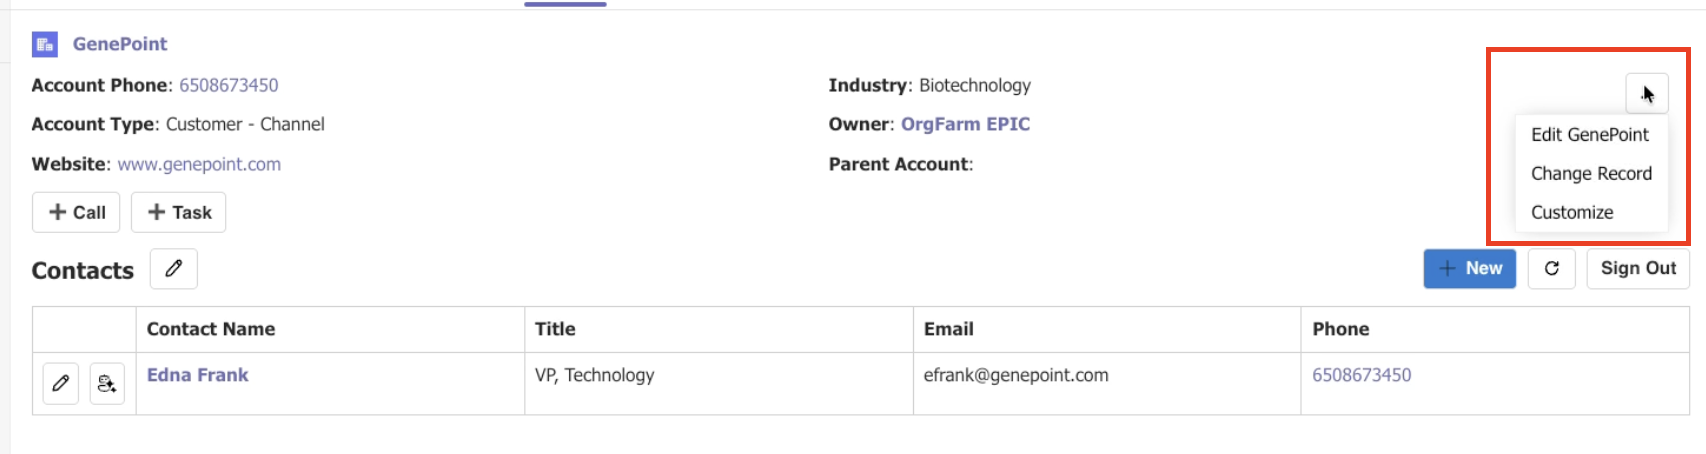1706x454 pixels.
Task: Log a new Call activity
Action: [76, 212]
